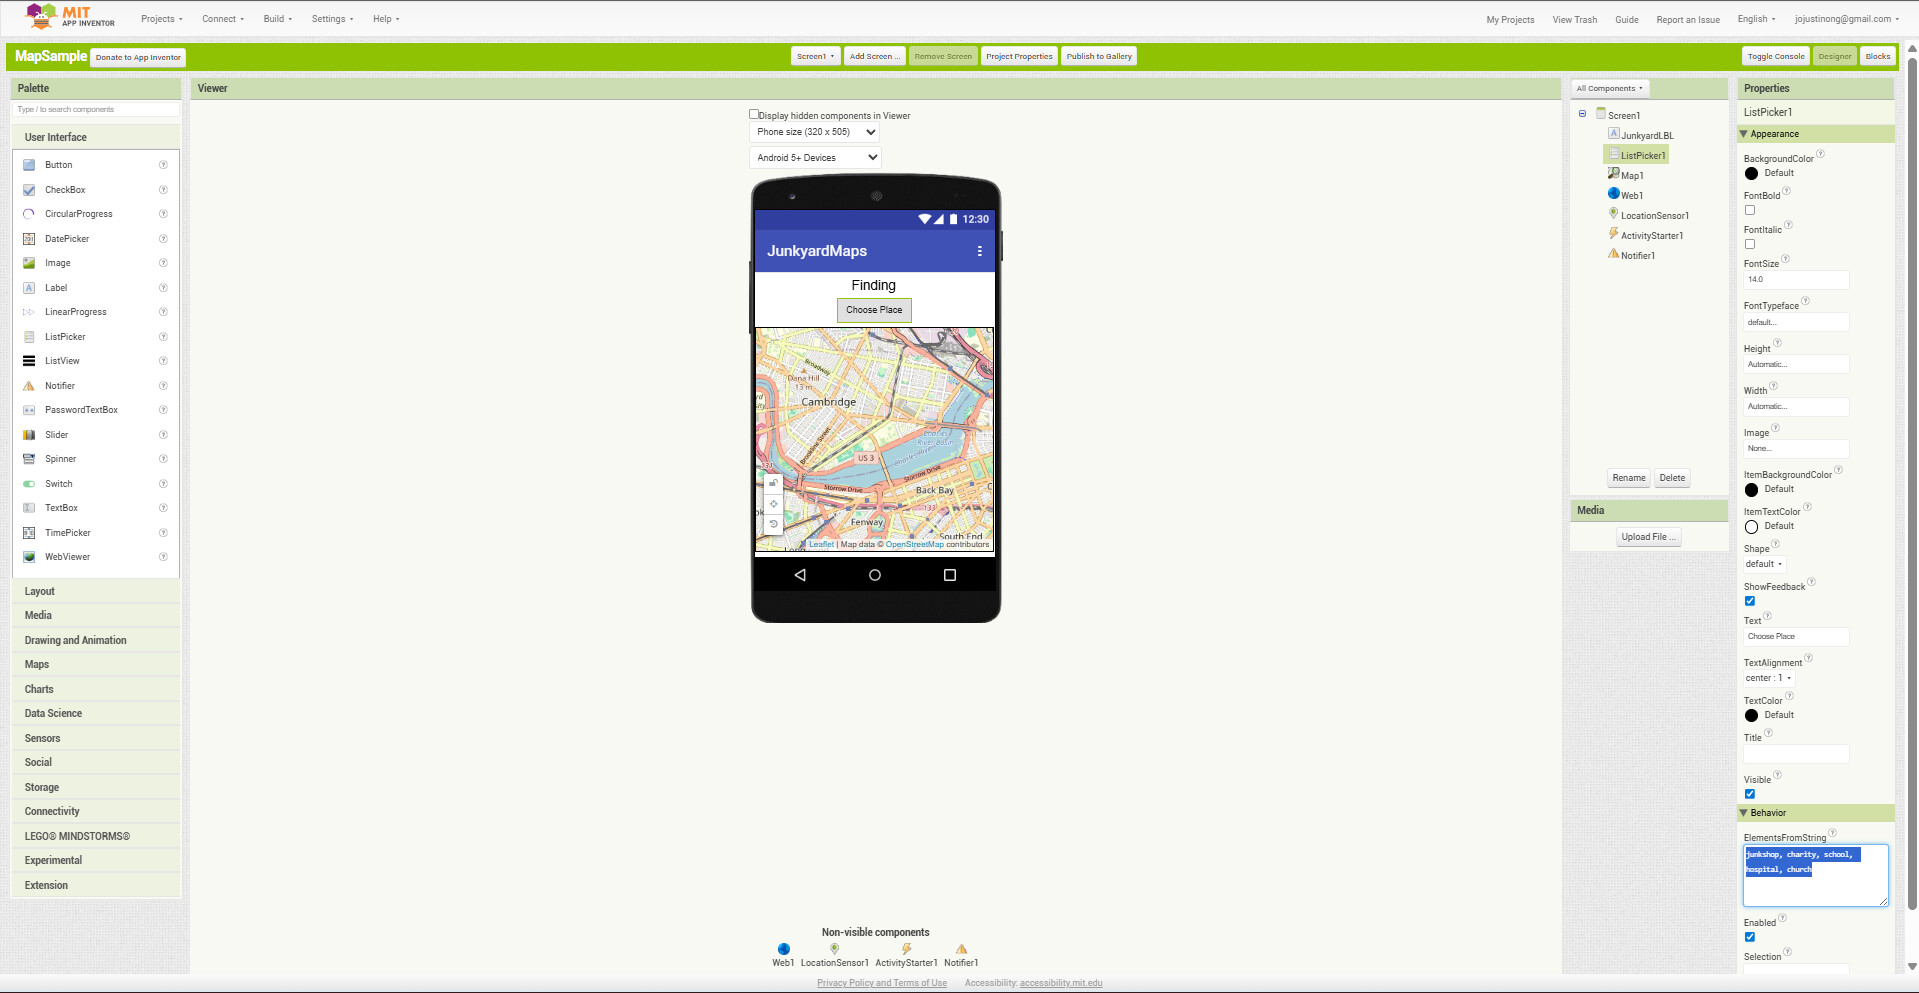Open the TextAlignment center dropdown
The height and width of the screenshot is (993, 1919).
click(x=1769, y=678)
